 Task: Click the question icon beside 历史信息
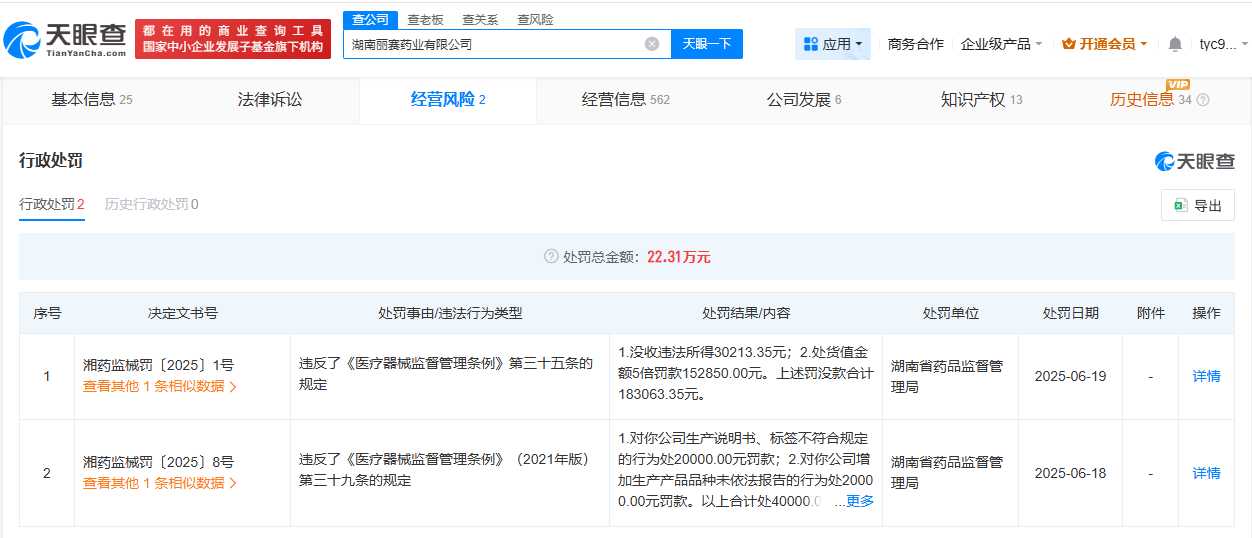pyautogui.click(x=1203, y=100)
